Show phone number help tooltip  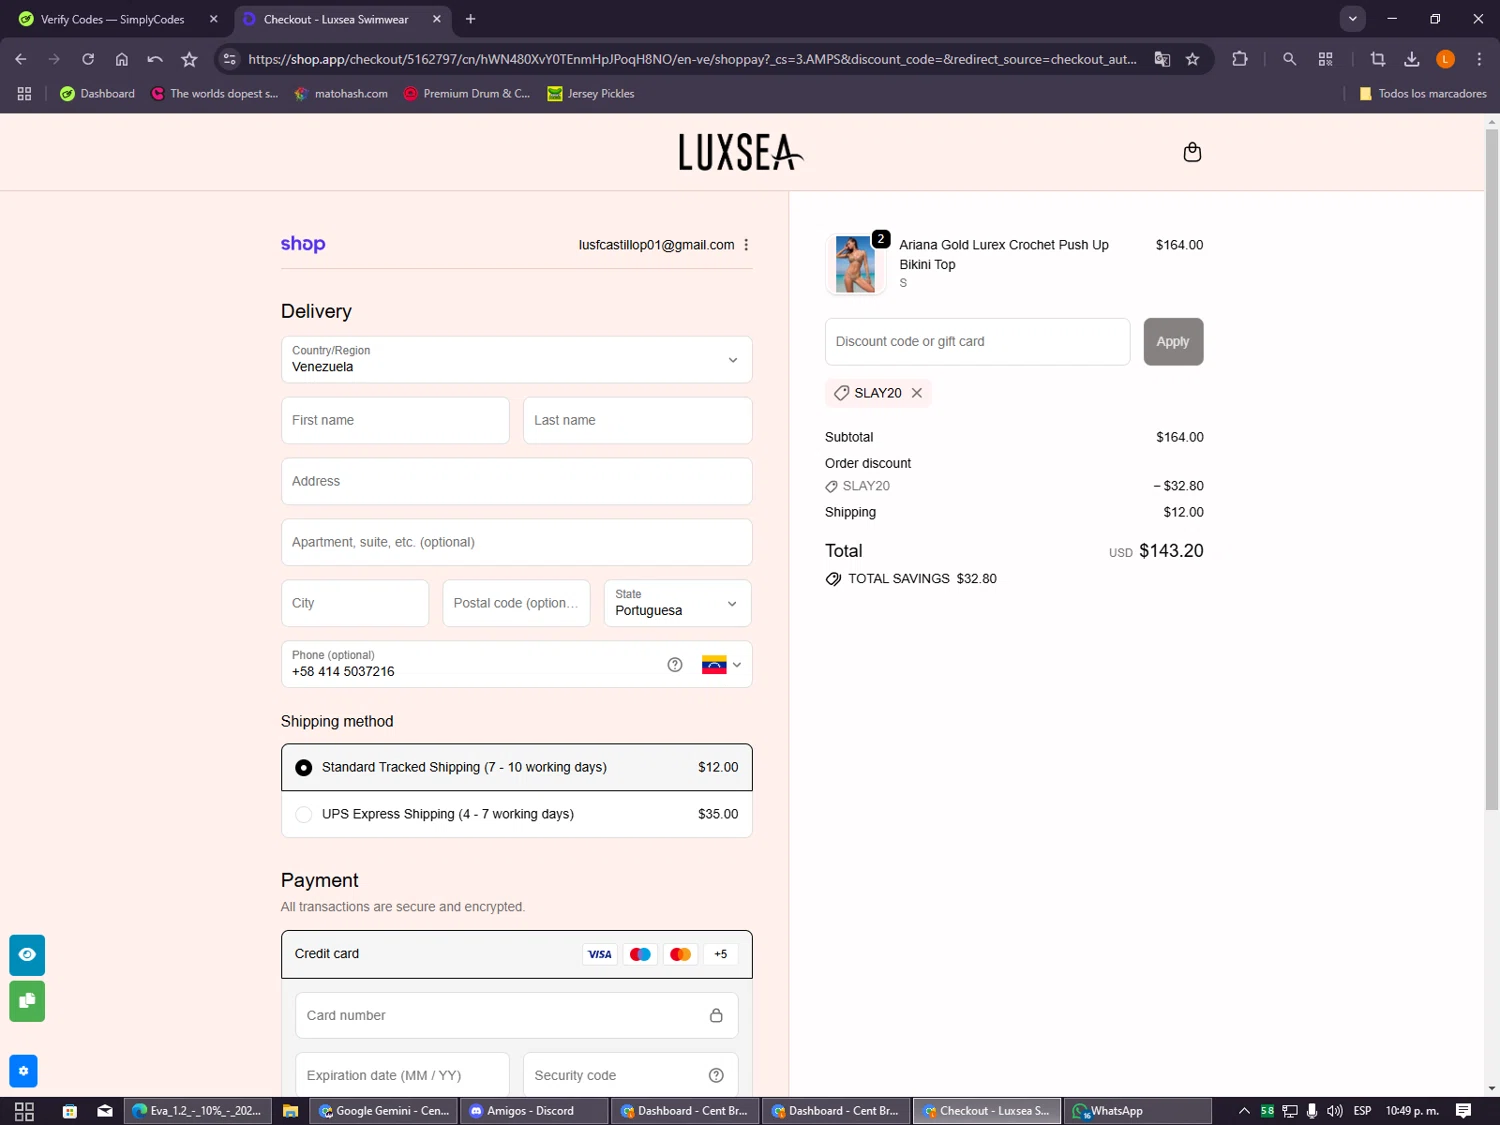[675, 665]
